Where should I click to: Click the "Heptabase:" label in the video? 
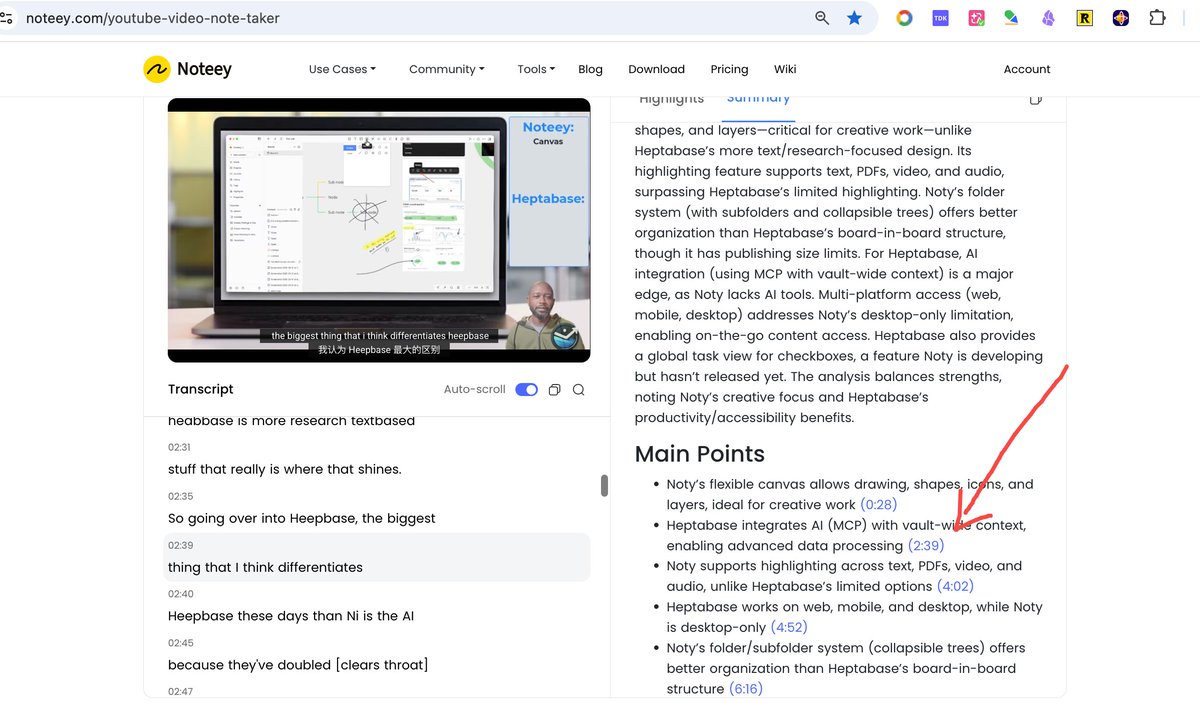[548, 199]
